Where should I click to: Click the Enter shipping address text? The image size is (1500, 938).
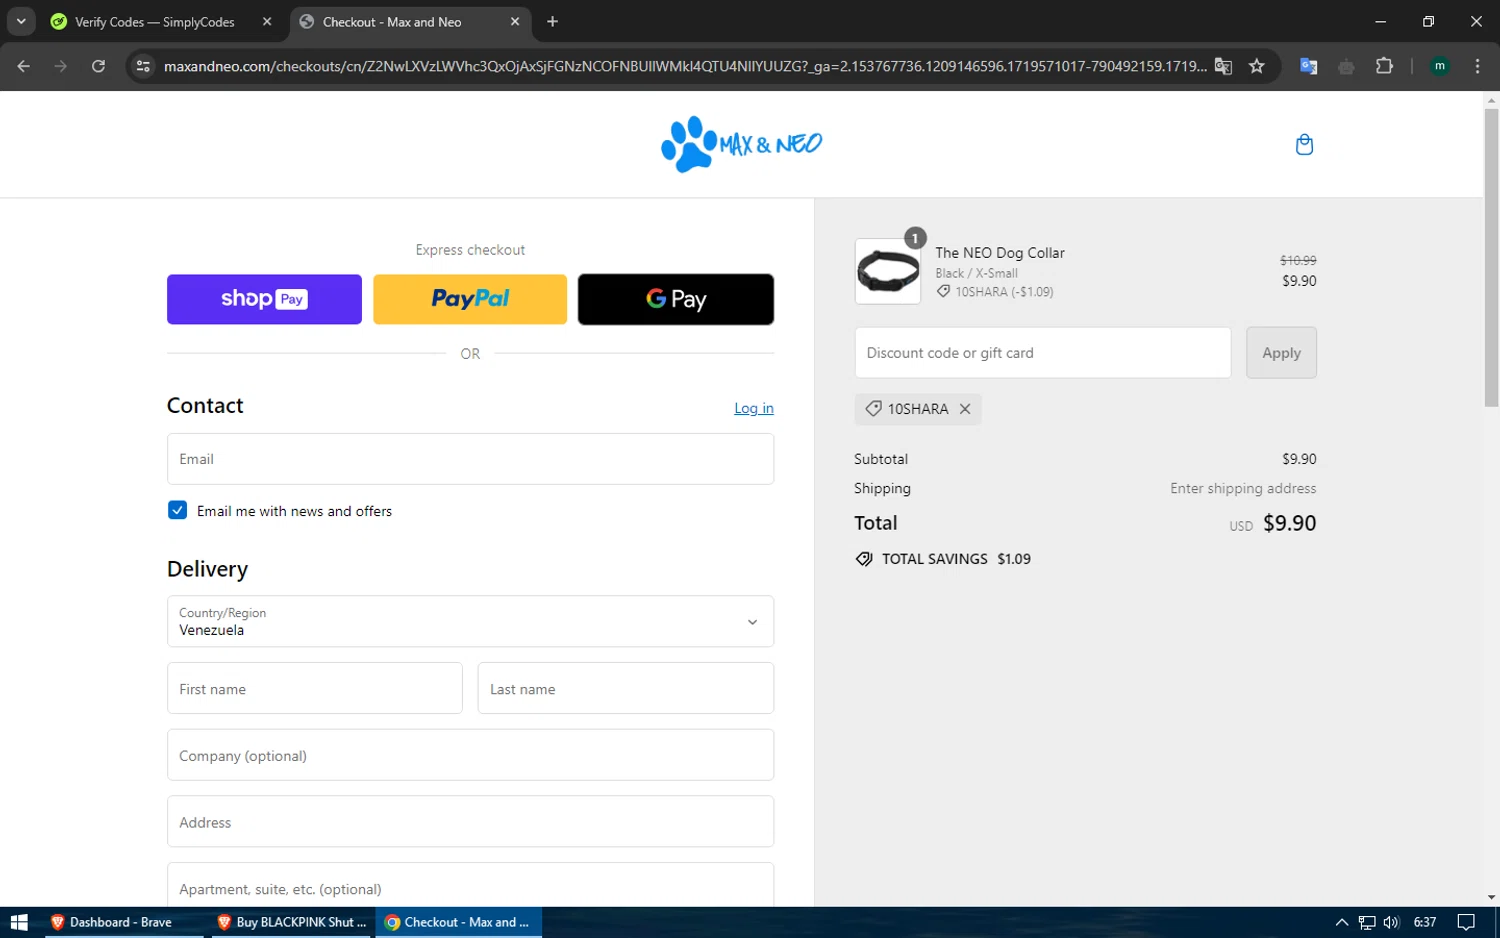coord(1243,488)
